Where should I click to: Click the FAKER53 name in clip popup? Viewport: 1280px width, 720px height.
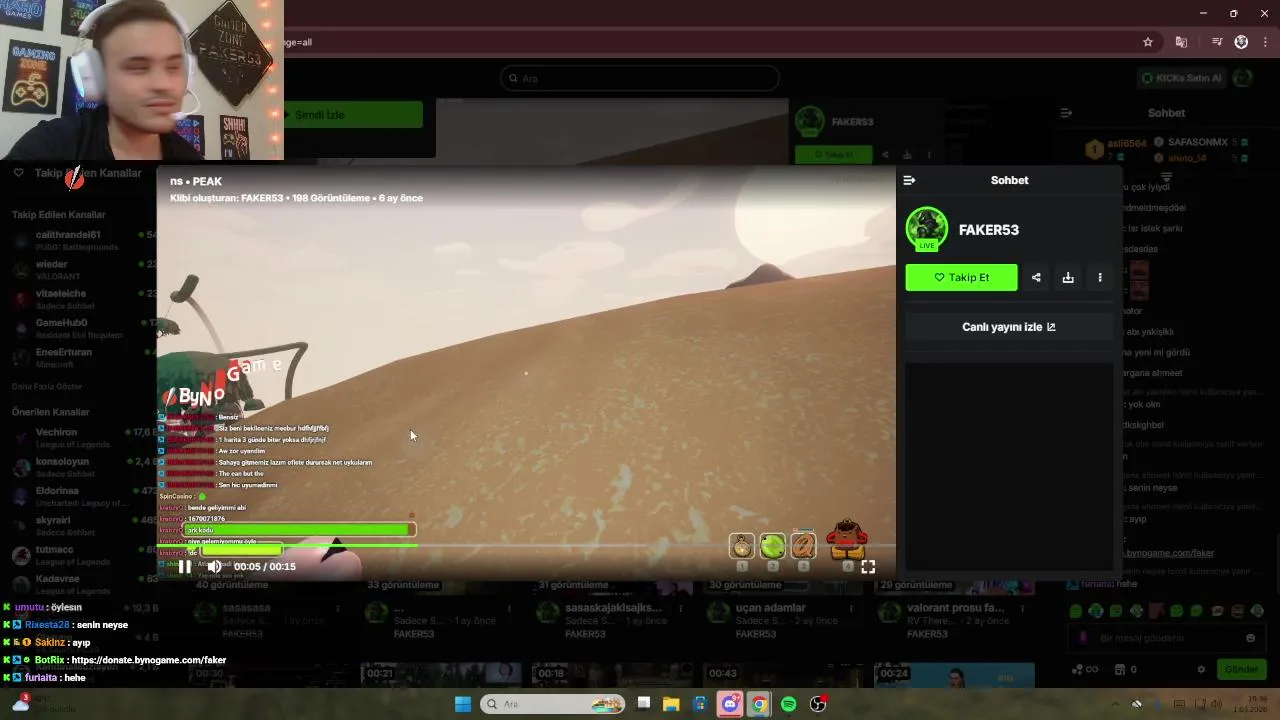click(x=989, y=230)
